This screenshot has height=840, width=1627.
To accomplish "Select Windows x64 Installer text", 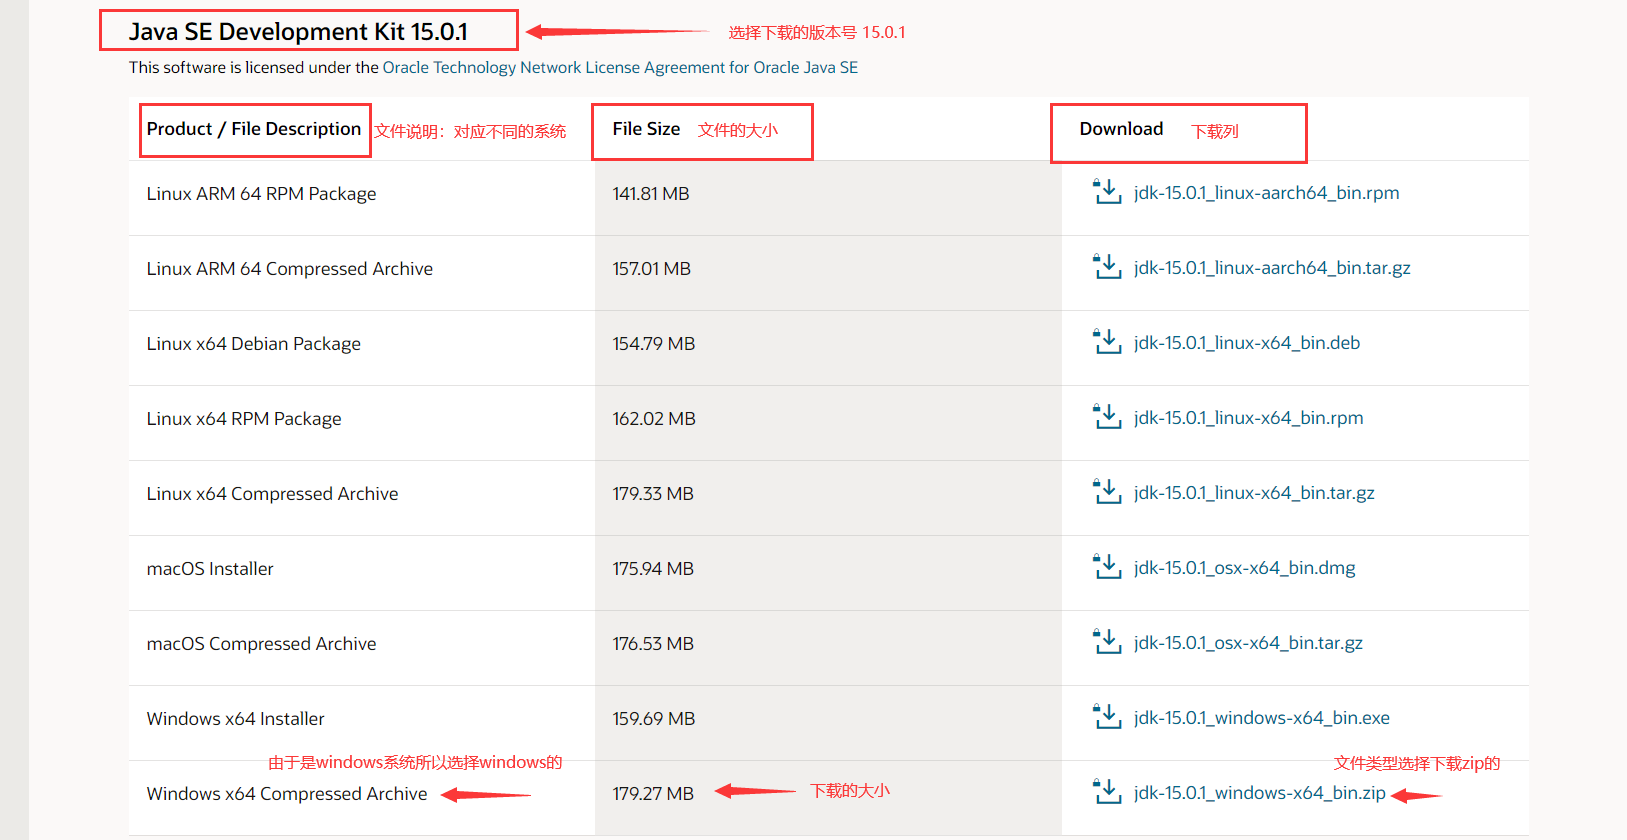I will tap(236, 719).
